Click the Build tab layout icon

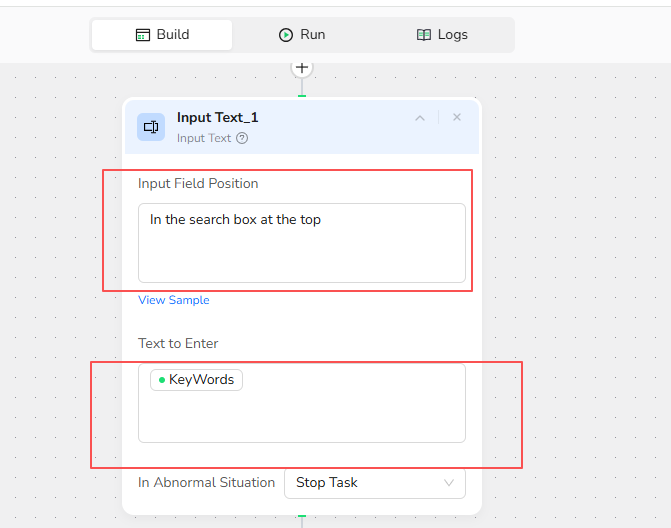pyautogui.click(x=143, y=35)
